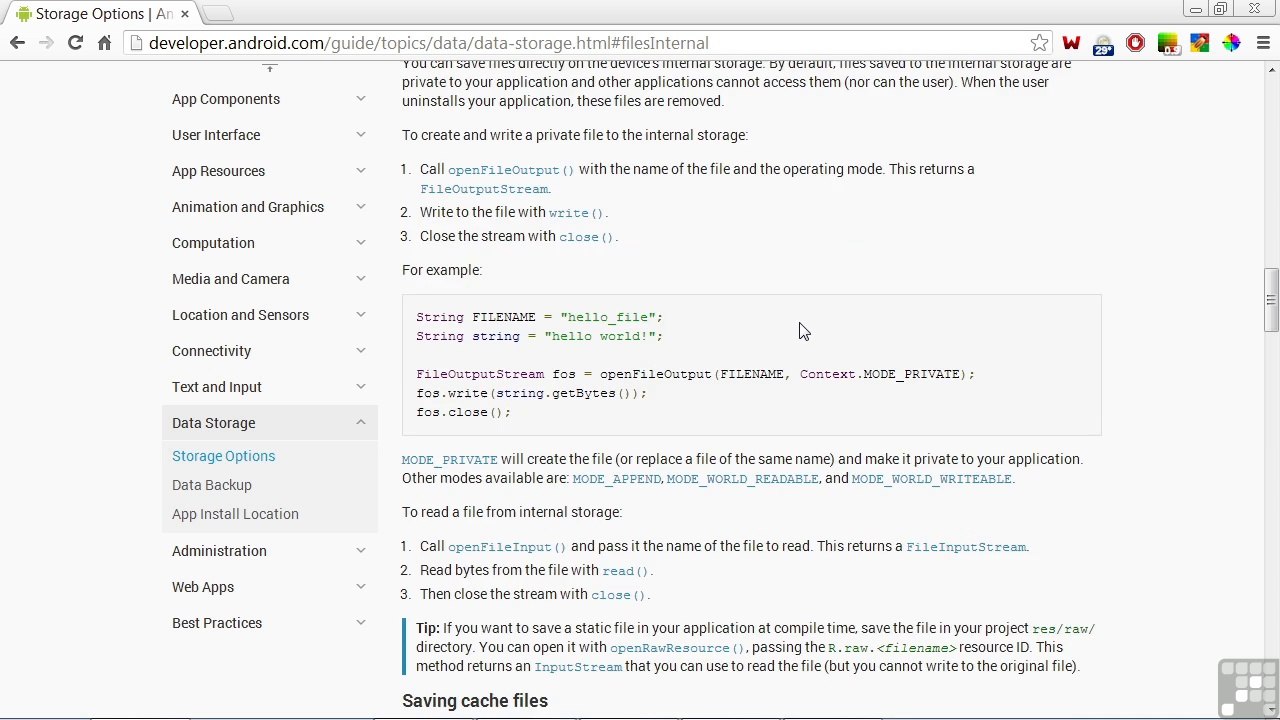Open the red W extension icon
The image size is (1280, 720).
click(1071, 43)
